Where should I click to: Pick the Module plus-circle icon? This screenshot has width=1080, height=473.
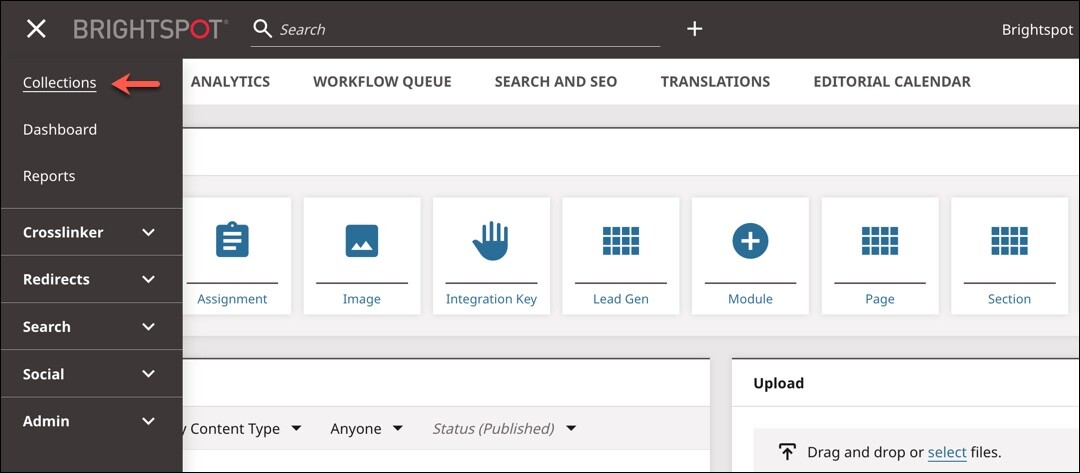[x=750, y=241]
